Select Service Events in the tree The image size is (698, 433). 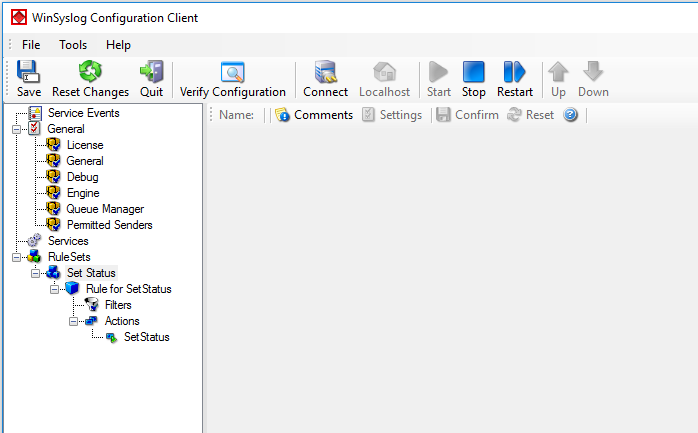84,113
